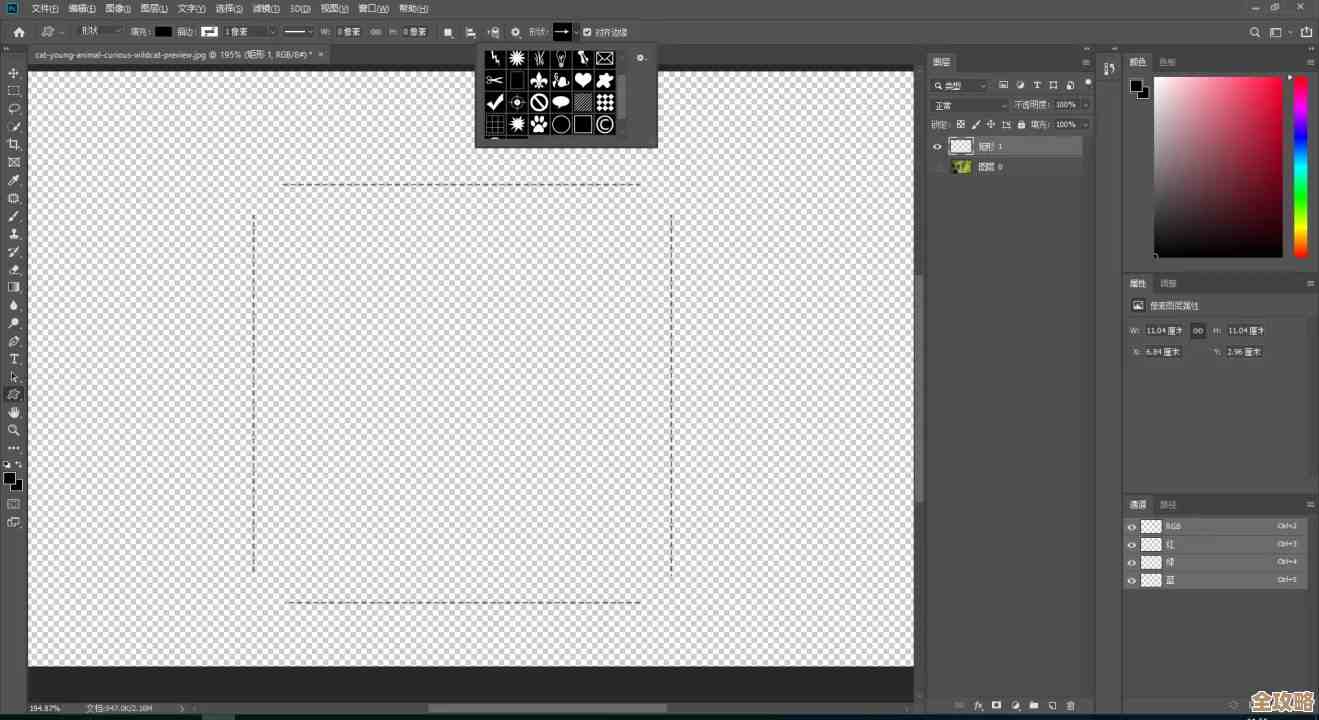Pick the heart custom shape
Image resolution: width=1319 pixels, height=720 pixels.
coord(583,80)
